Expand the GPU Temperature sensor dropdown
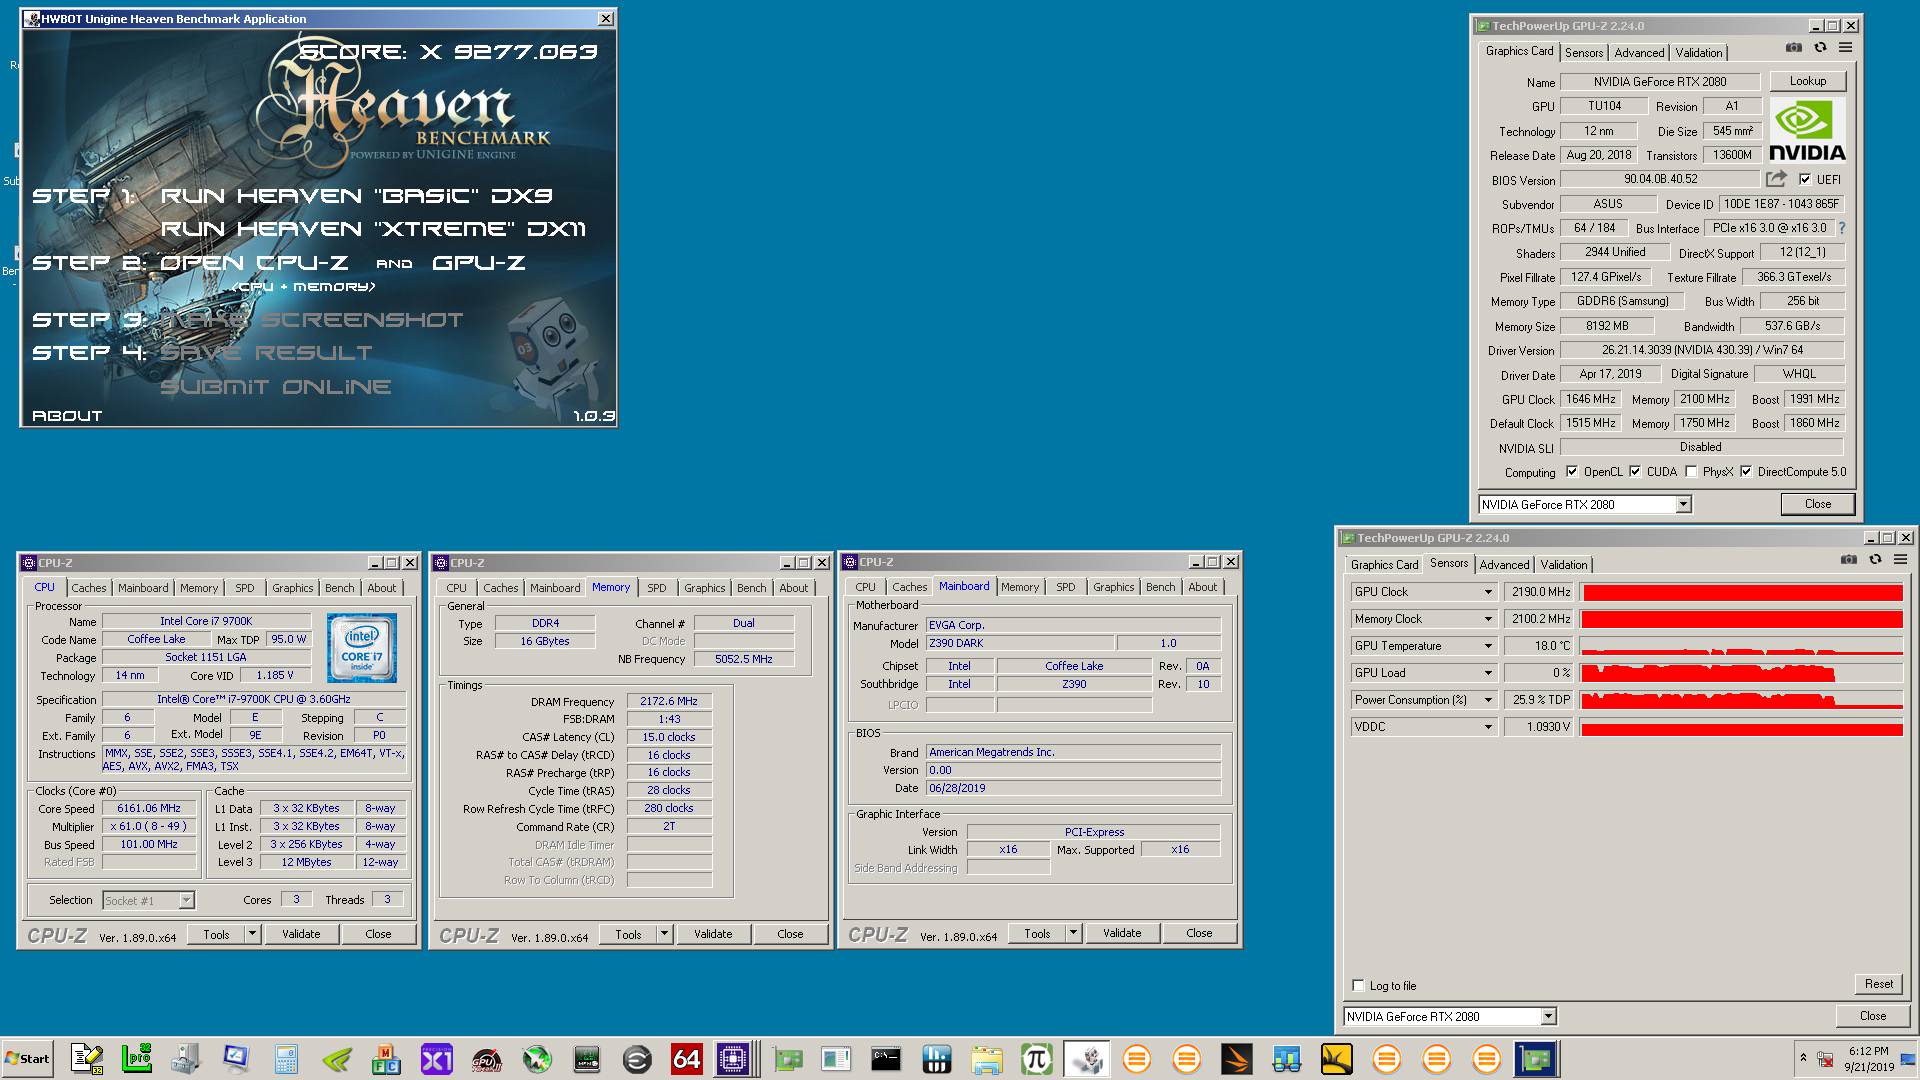 click(1488, 646)
